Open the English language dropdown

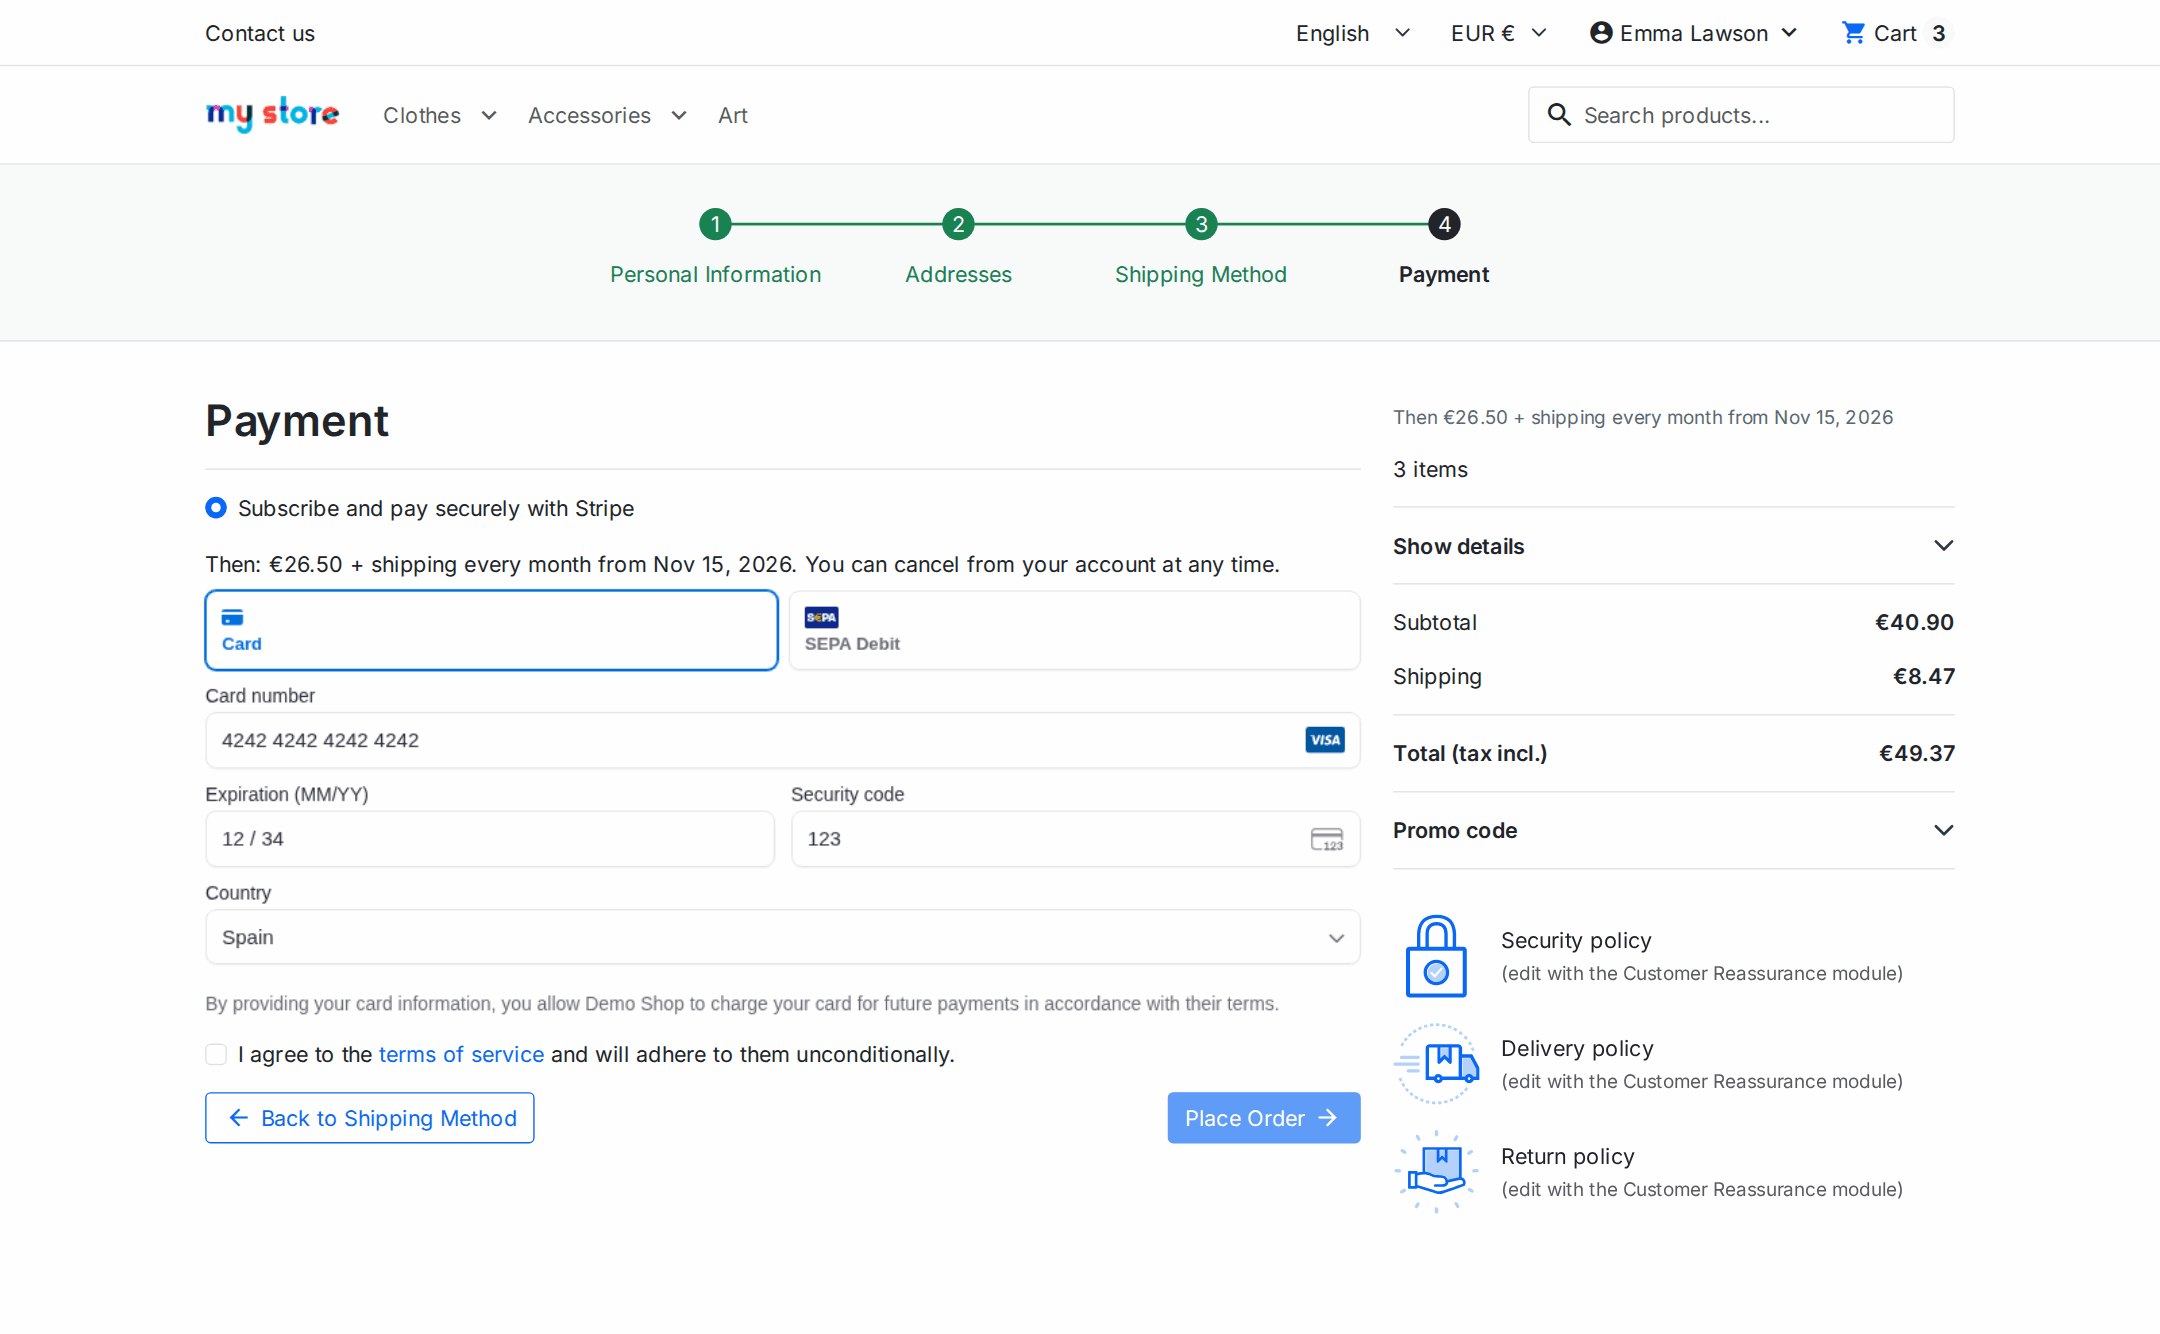pos(1353,33)
